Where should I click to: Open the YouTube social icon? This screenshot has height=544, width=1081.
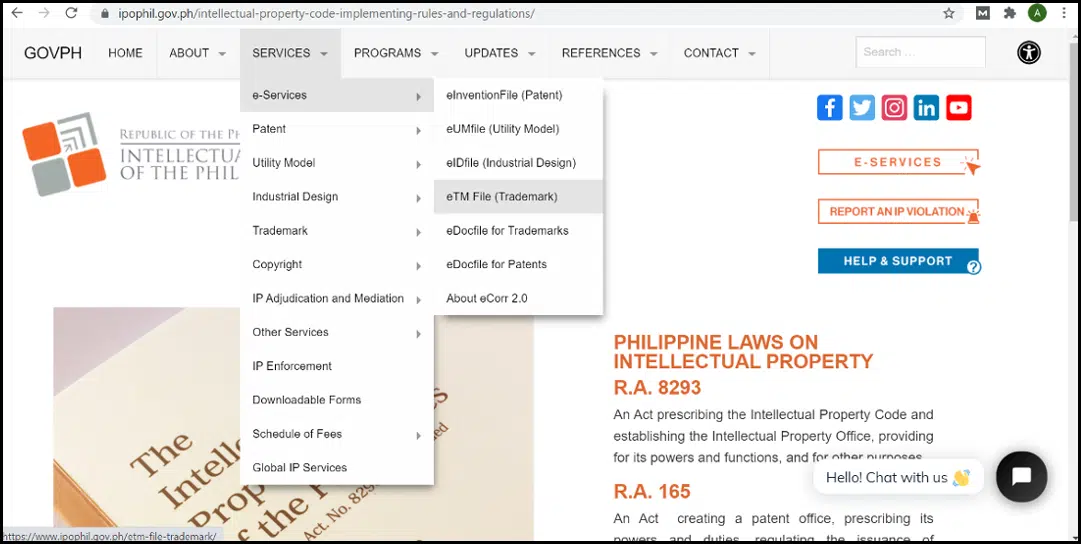point(959,108)
